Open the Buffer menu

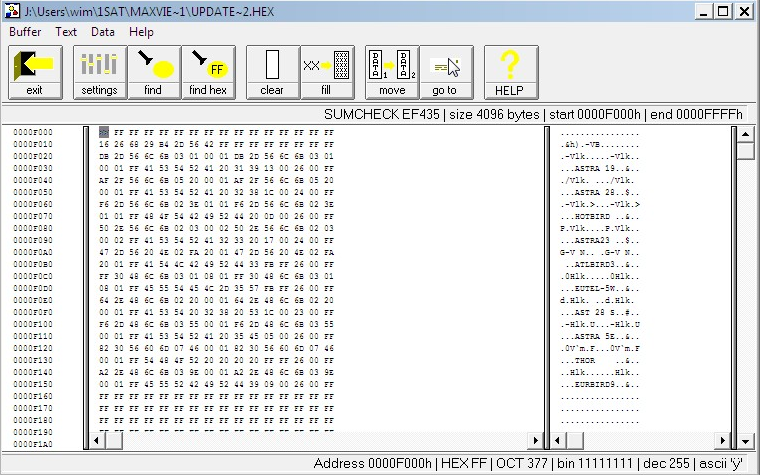25,32
